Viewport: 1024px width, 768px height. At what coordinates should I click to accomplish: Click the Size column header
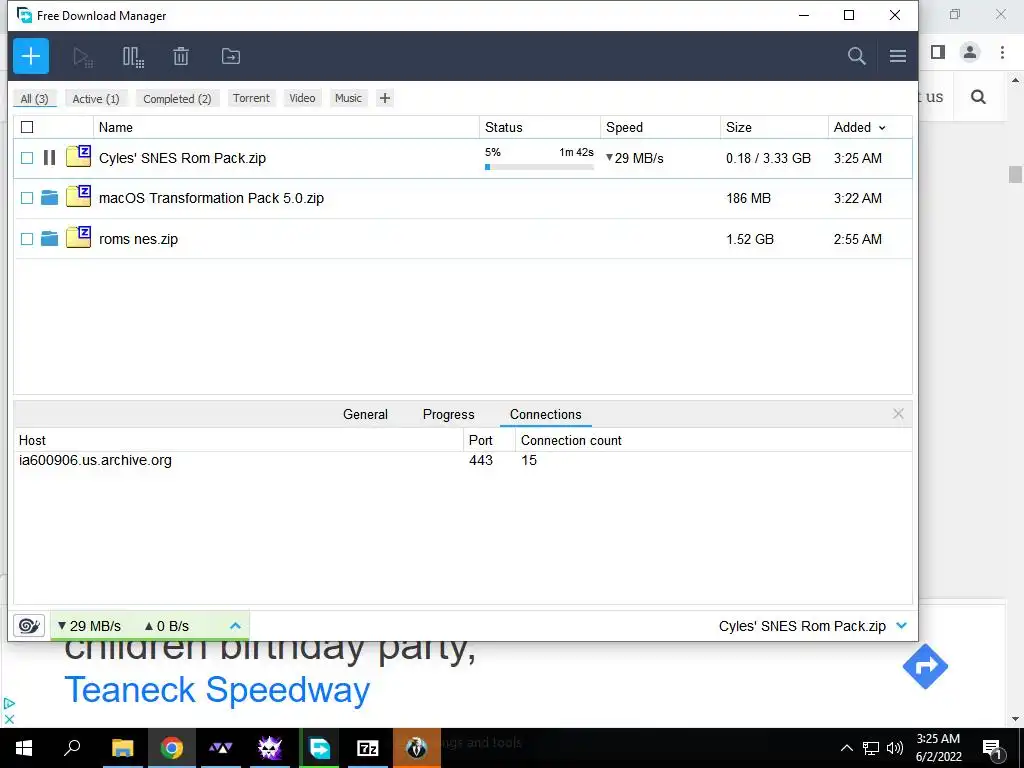tap(774, 127)
